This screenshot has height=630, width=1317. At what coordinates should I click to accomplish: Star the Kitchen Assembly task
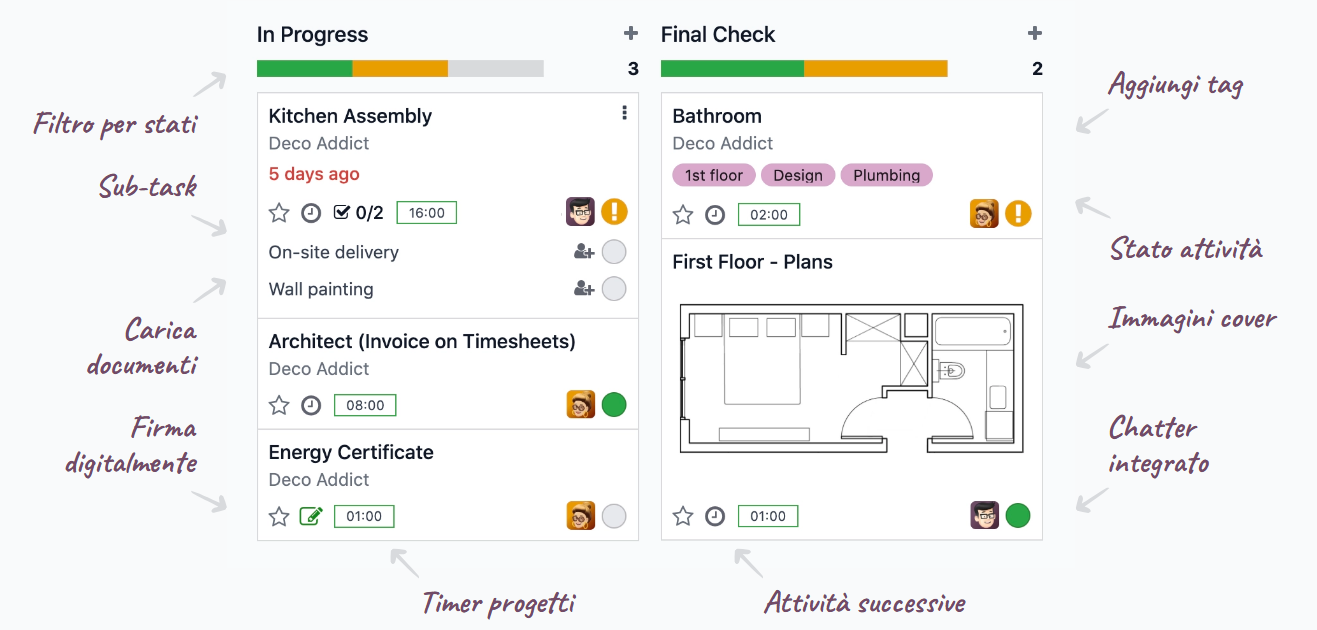click(279, 213)
